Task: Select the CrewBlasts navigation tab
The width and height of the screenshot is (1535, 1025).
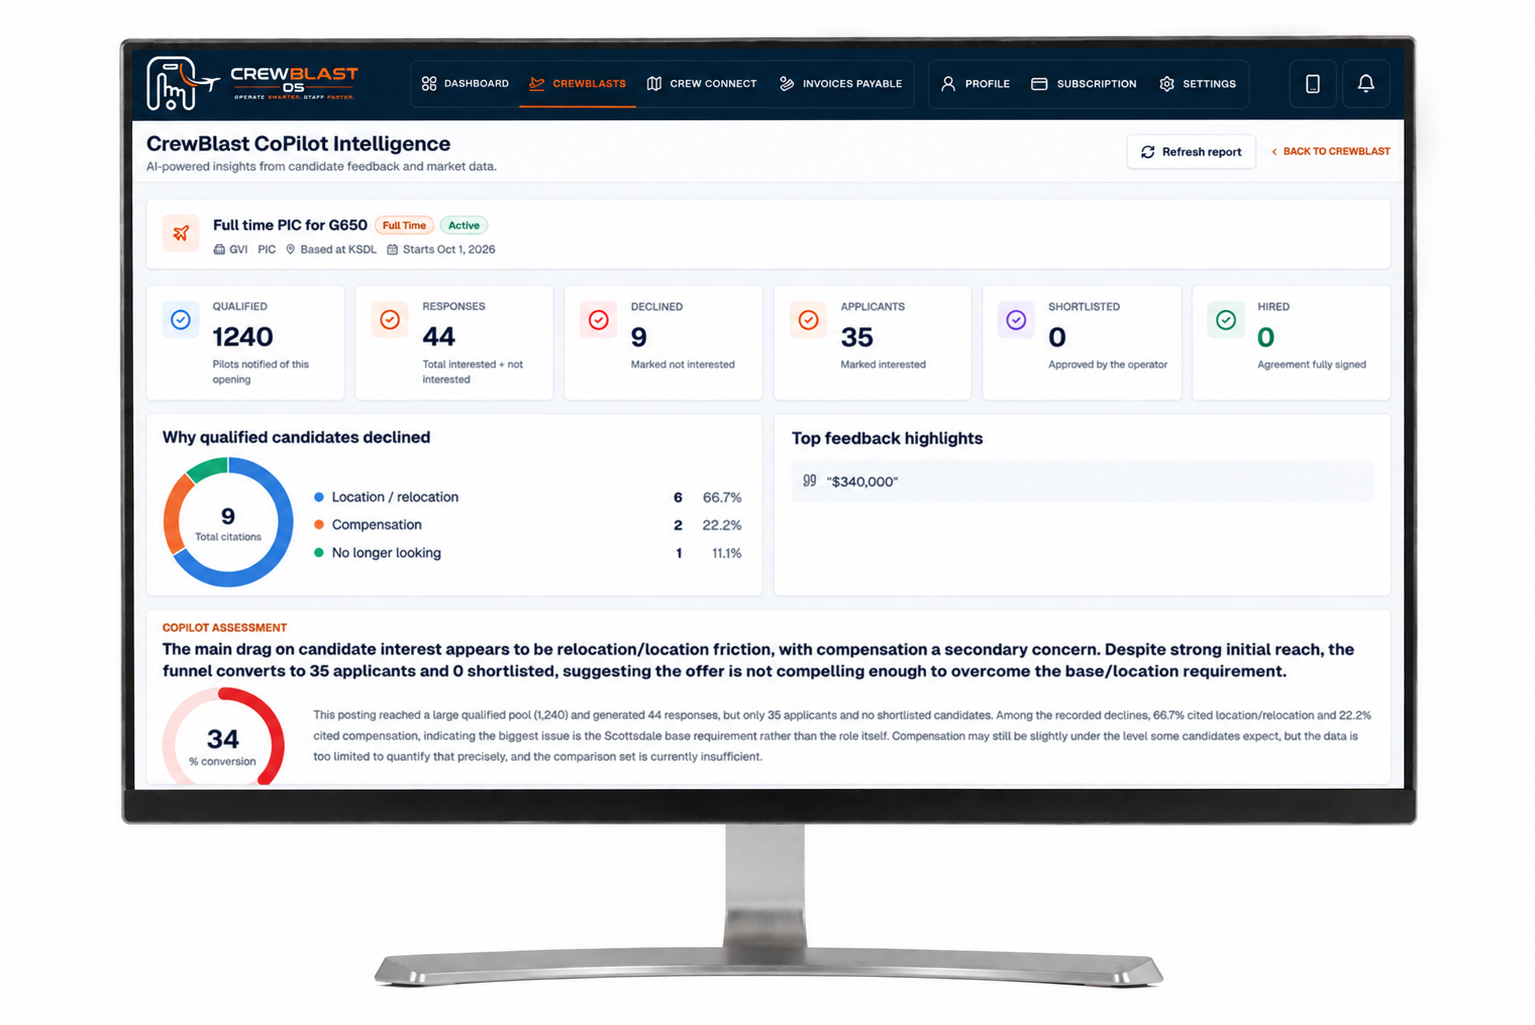Action: 577,84
